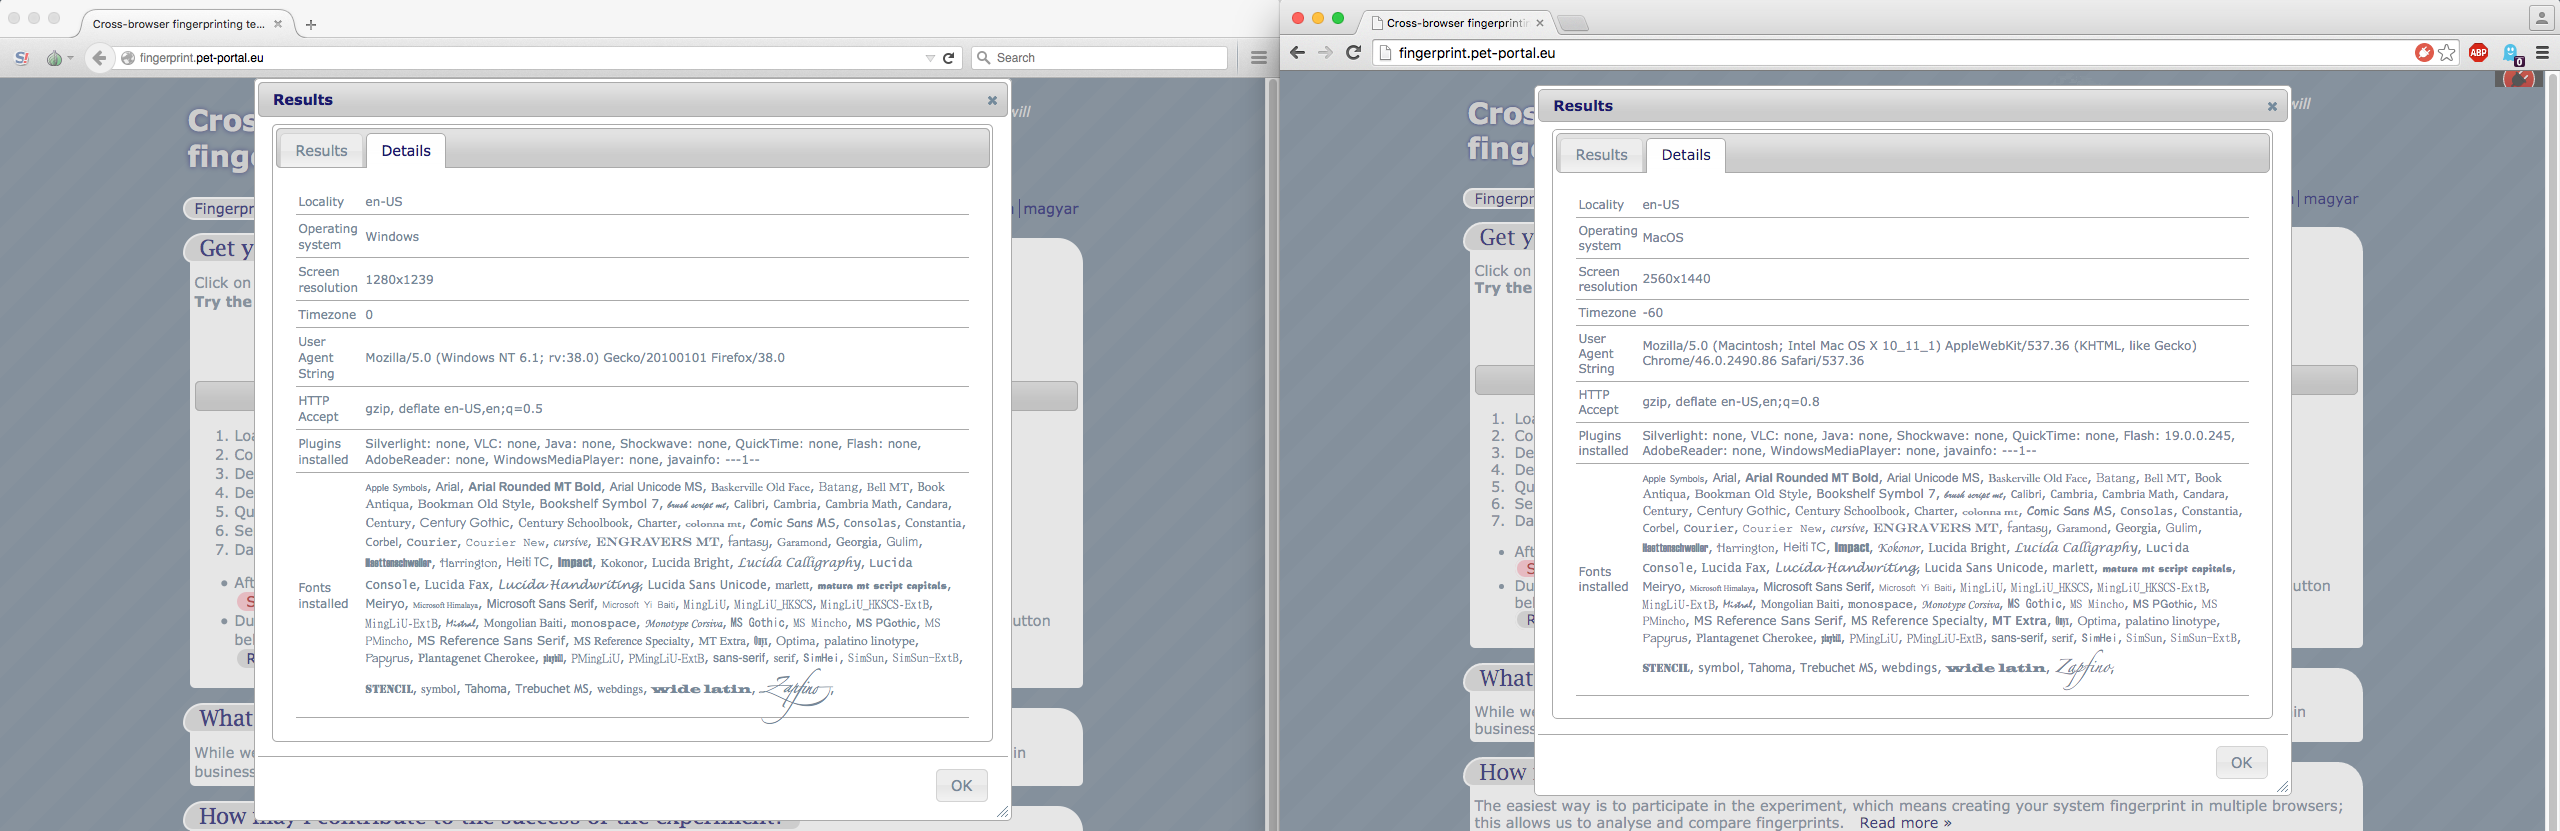Click the blocked plugin icon in Chrome's address bar
2560x831 pixels.
(x=2424, y=53)
